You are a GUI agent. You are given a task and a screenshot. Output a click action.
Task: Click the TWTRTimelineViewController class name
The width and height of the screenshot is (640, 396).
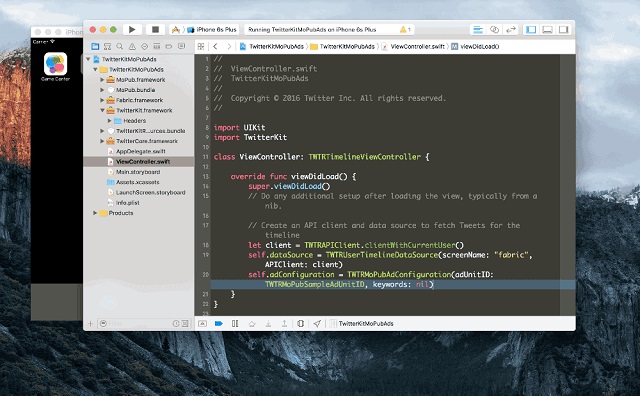coord(364,157)
